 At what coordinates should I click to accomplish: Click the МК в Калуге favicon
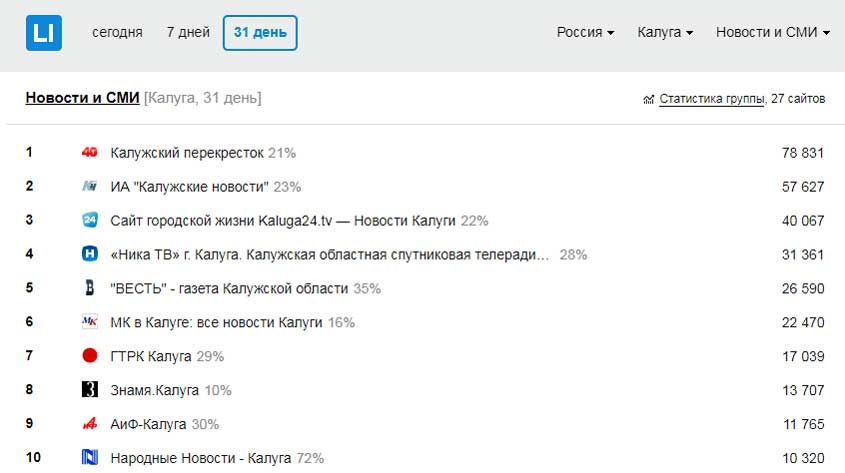click(89, 323)
